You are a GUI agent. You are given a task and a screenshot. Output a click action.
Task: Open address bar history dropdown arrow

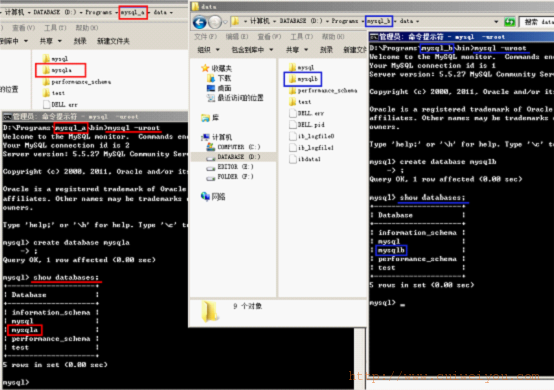[x=496, y=22]
